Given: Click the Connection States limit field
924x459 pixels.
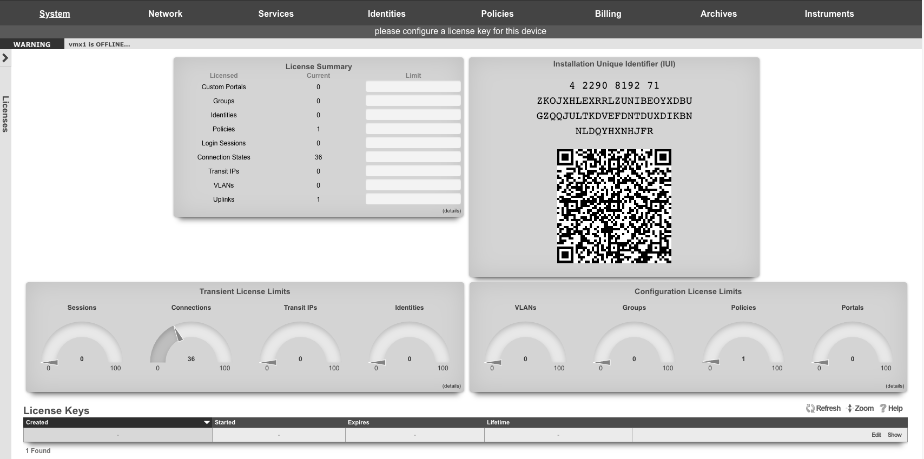Looking at the screenshot, I should pos(413,157).
